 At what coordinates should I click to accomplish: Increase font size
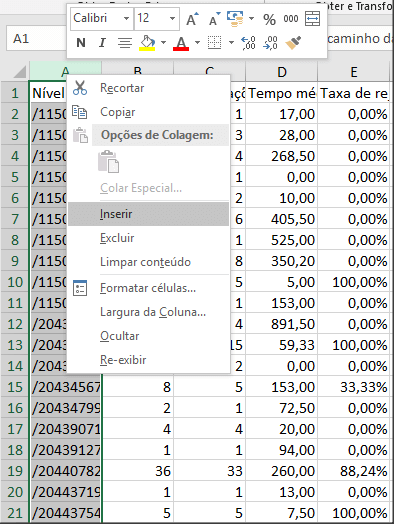click(192, 19)
